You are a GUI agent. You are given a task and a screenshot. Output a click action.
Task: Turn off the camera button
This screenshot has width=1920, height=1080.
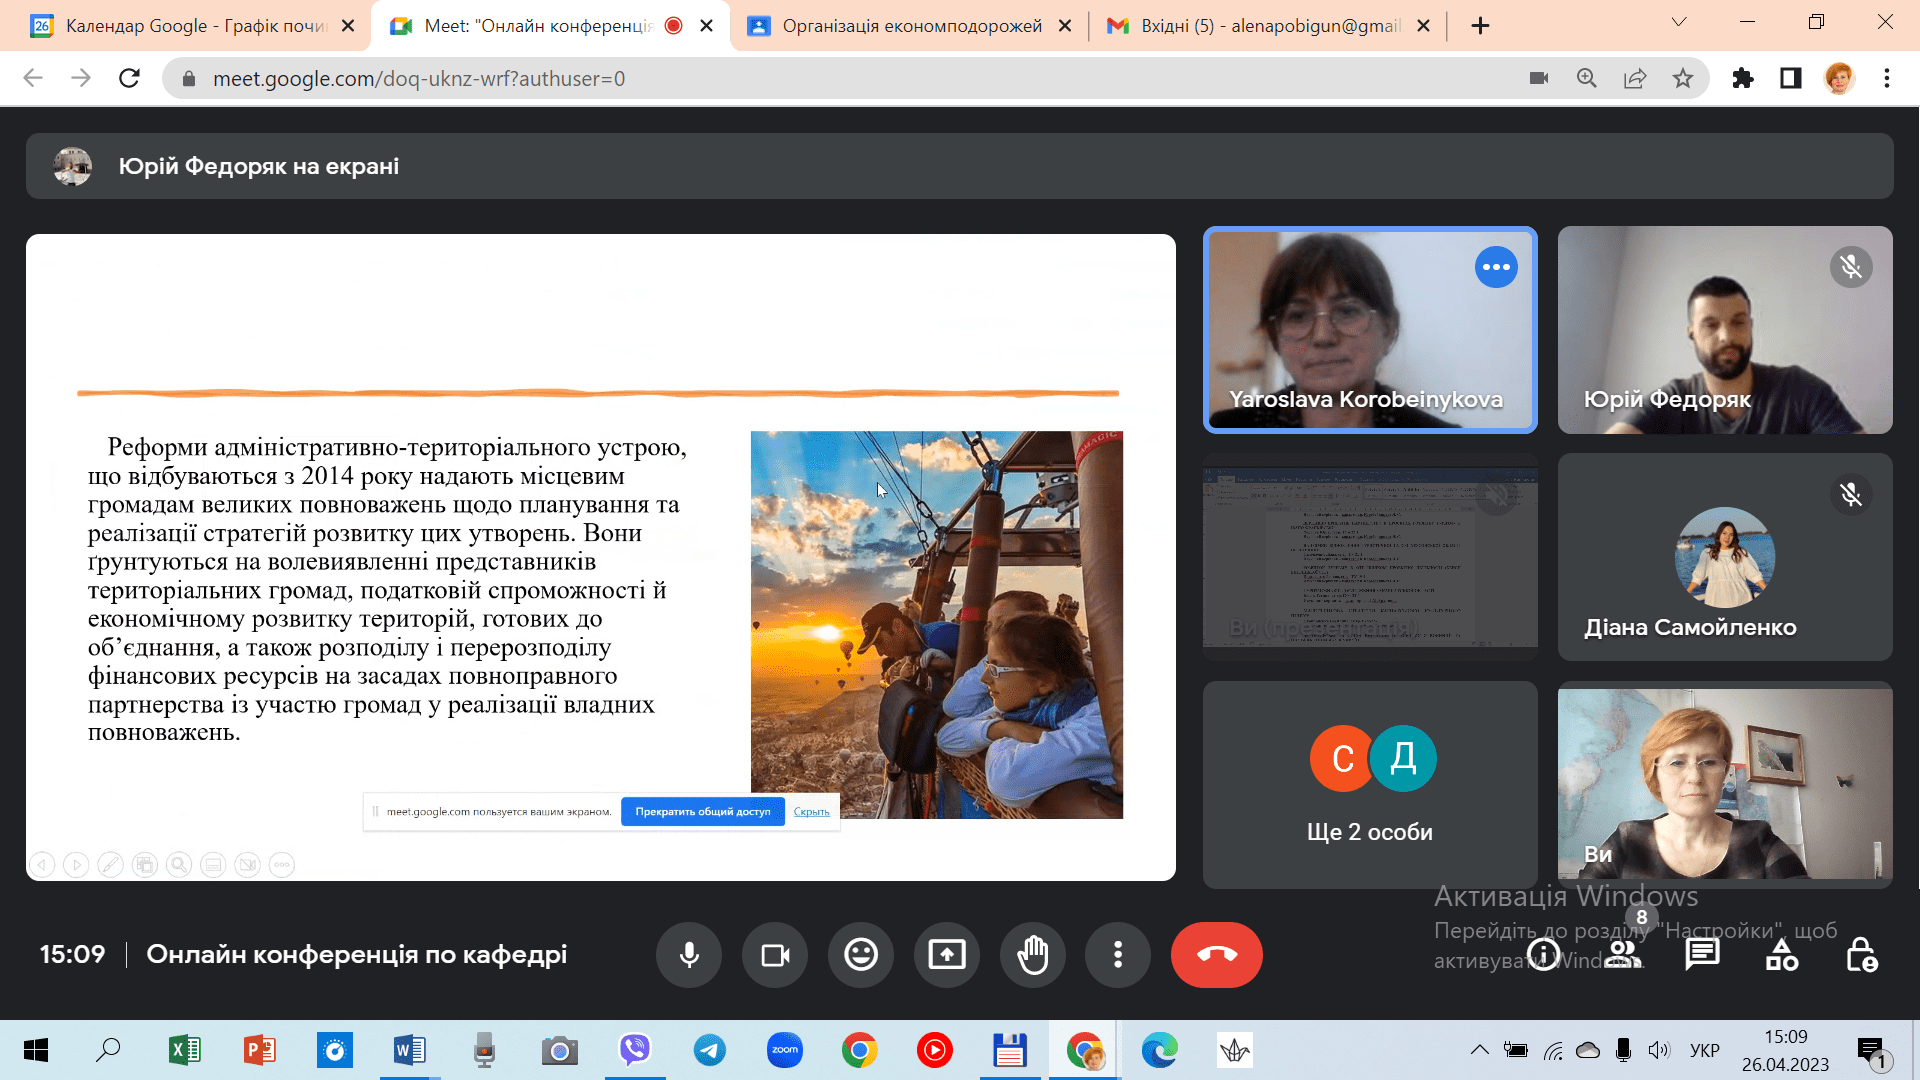point(775,955)
